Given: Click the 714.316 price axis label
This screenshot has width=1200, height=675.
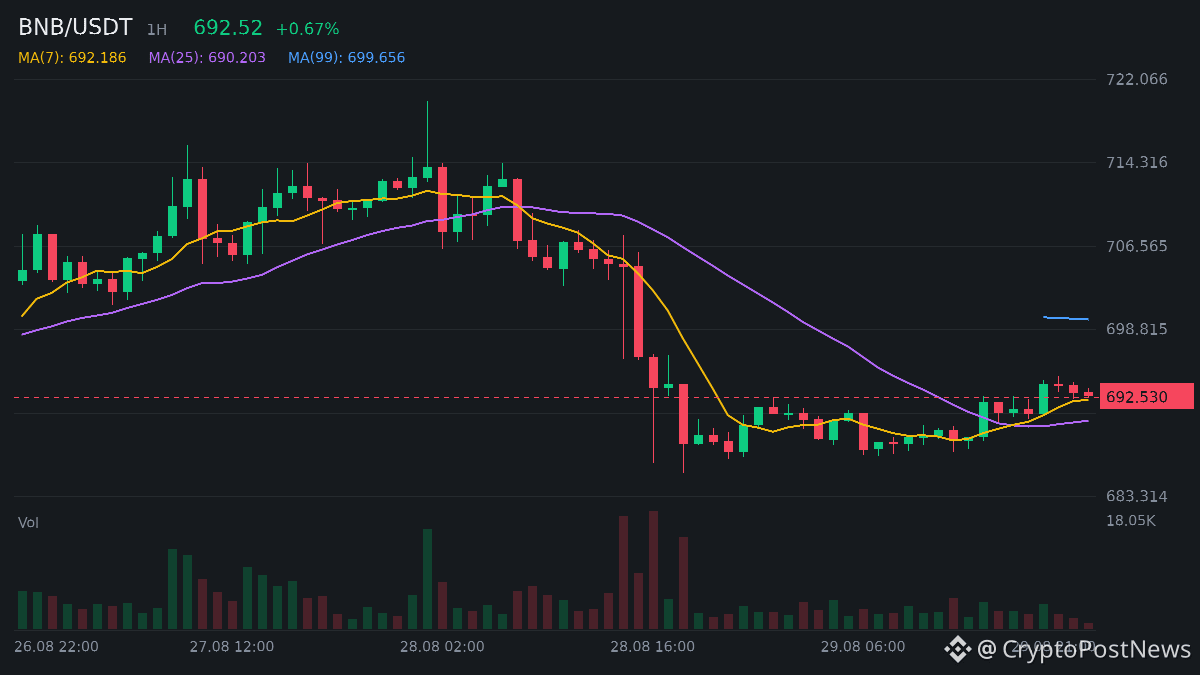Looking at the screenshot, I should coord(1137,162).
